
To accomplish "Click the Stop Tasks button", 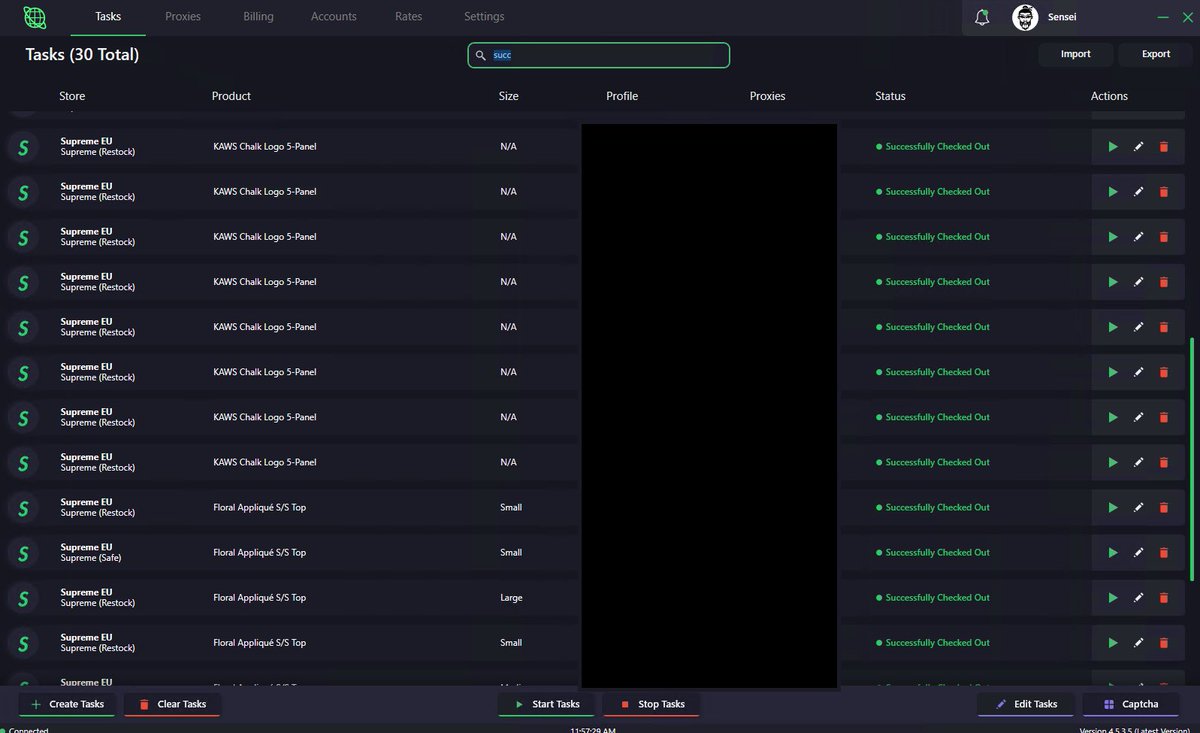I will pos(651,704).
